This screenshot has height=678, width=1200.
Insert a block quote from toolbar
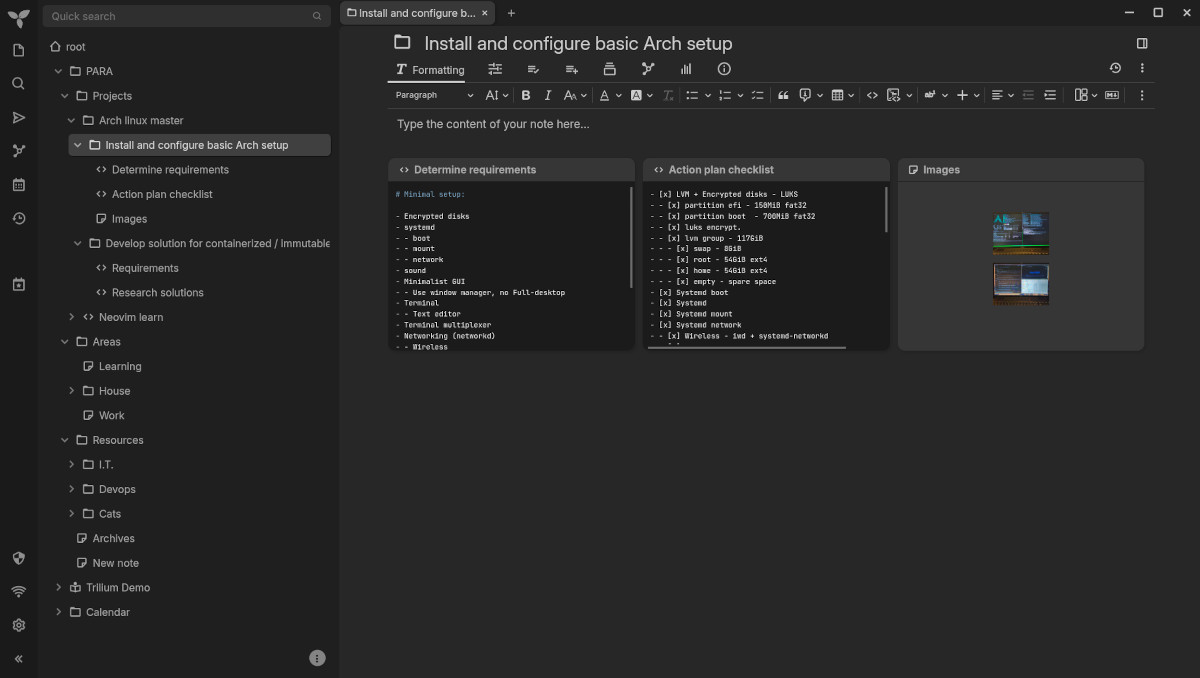[783, 95]
